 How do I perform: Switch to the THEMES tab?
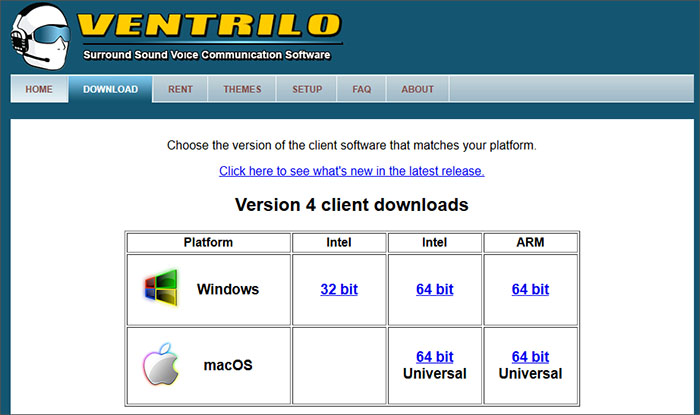pyautogui.click(x=242, y=89)
